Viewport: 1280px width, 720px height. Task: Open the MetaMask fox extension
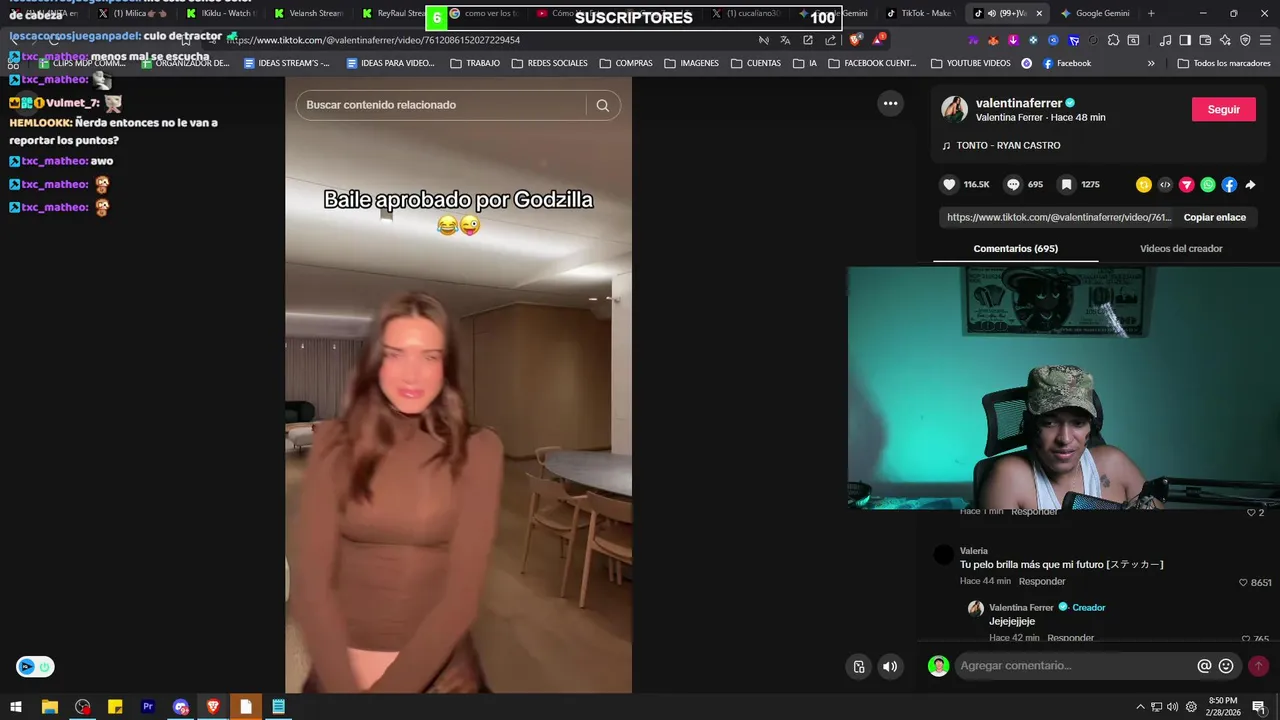(993, 40)
